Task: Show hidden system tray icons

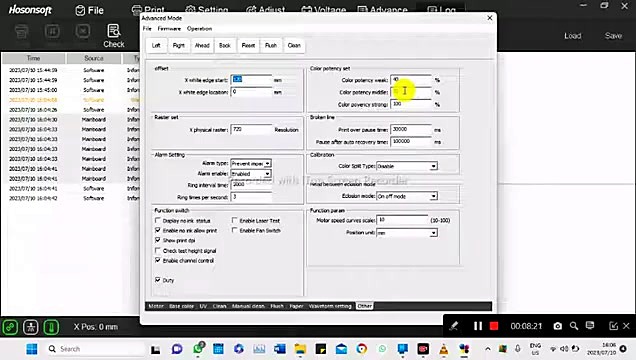Action: click(488, 349)
